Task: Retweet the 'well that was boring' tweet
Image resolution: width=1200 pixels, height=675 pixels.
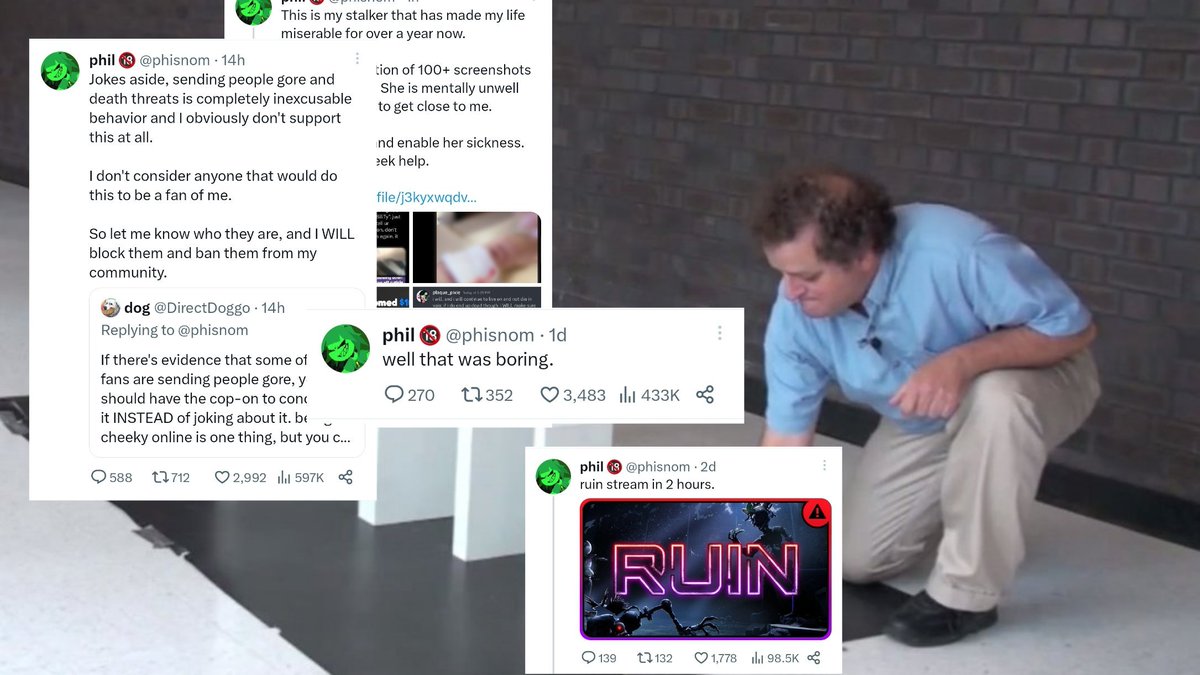Action: click(471, 395)
